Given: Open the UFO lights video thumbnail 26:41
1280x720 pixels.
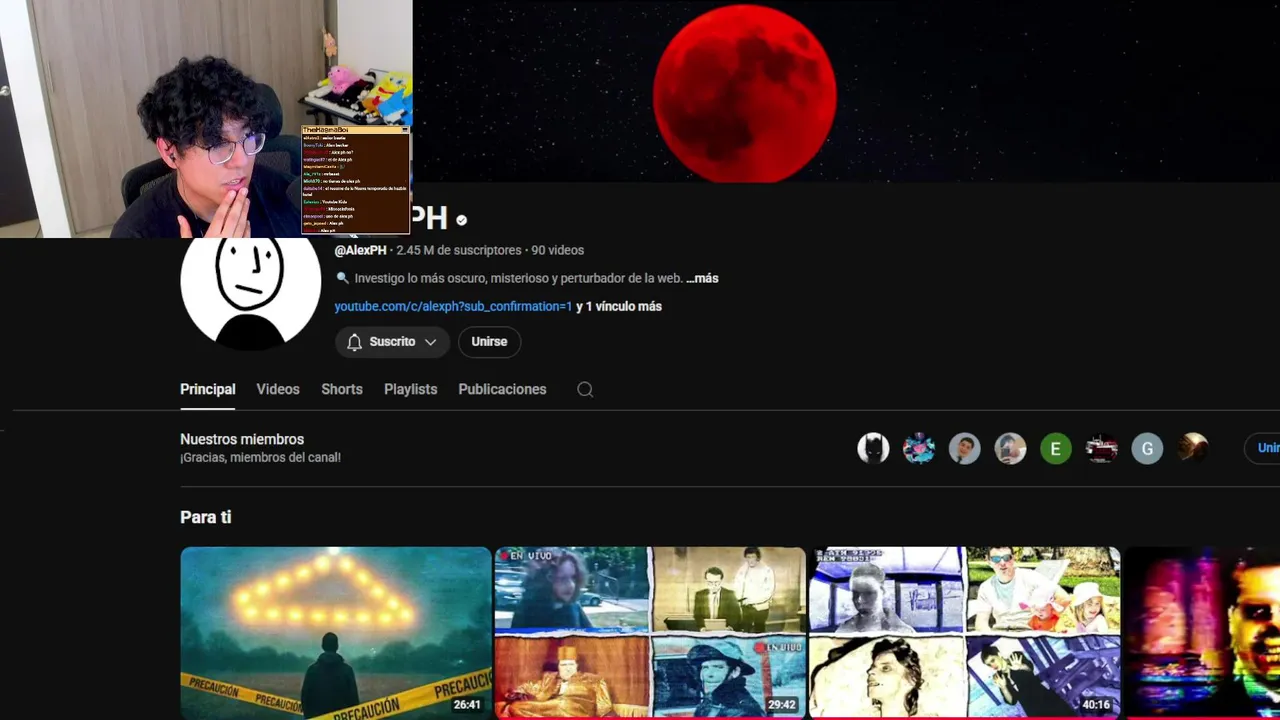Looking at the screenshot, I should (336, 633).
